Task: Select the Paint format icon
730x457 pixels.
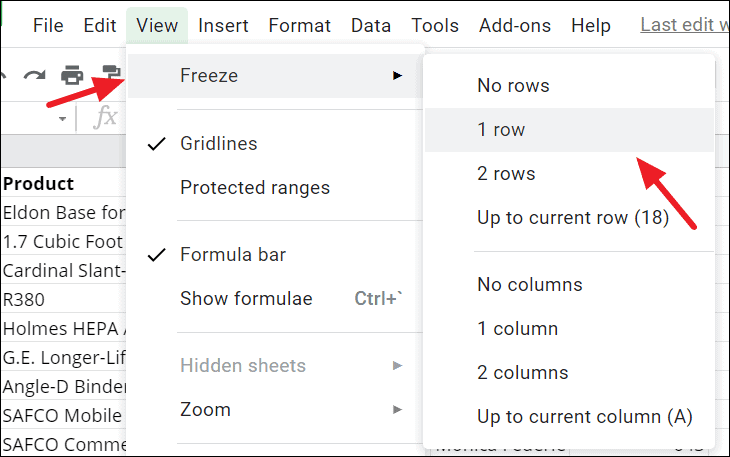Action: [109, 74]
